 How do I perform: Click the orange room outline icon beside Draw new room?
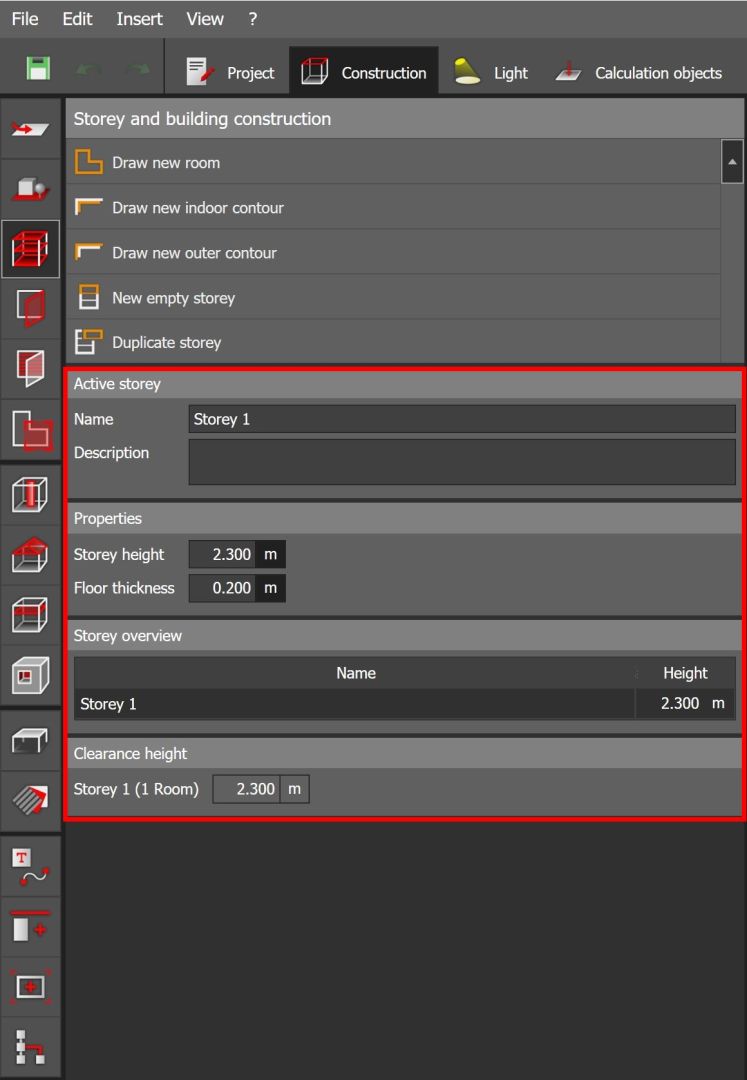point(89,162)
